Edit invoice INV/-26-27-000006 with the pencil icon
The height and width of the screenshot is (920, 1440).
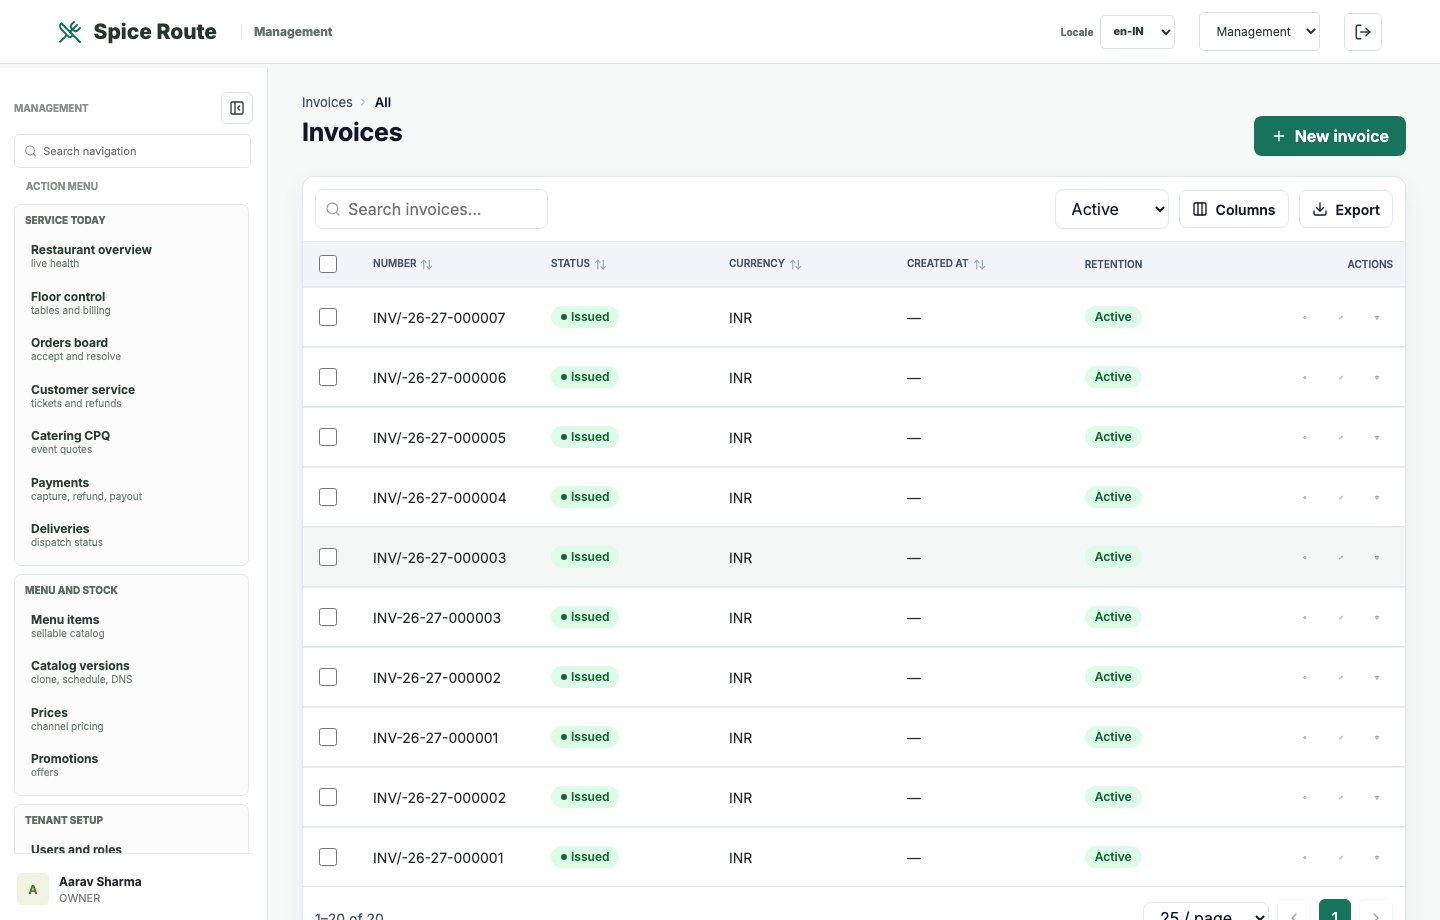(x=1341, y=378)
